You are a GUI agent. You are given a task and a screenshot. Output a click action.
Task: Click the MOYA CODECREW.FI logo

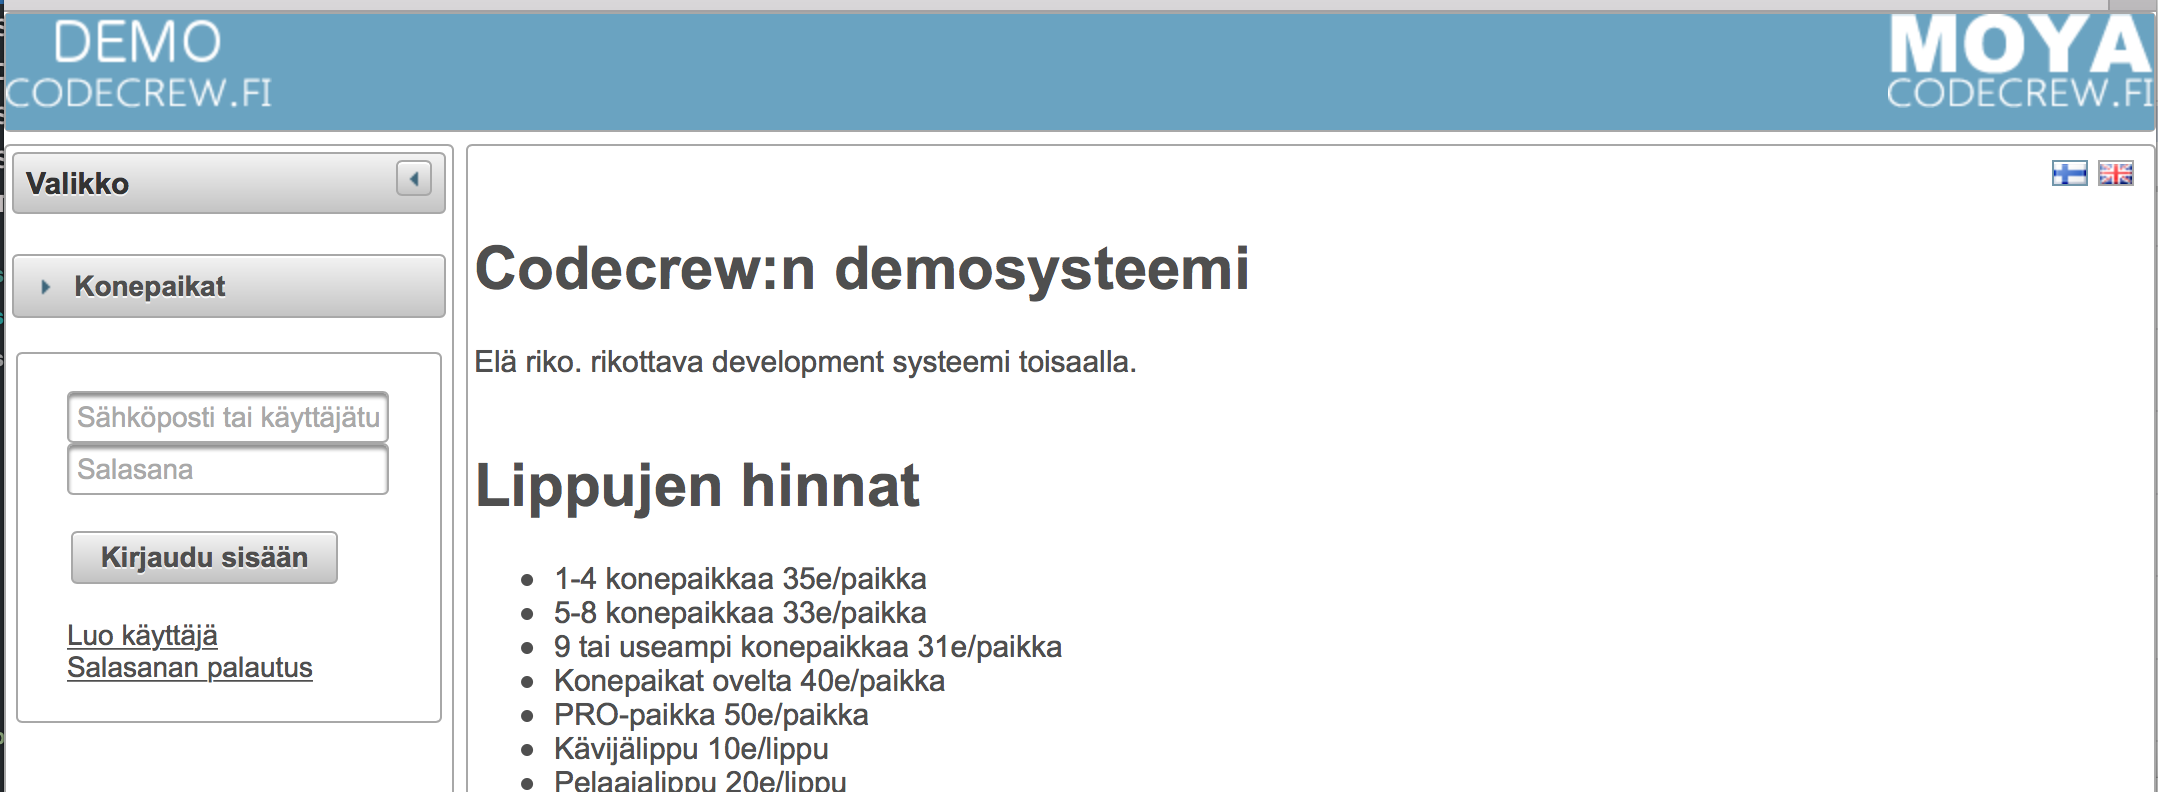pos(2018,66)
